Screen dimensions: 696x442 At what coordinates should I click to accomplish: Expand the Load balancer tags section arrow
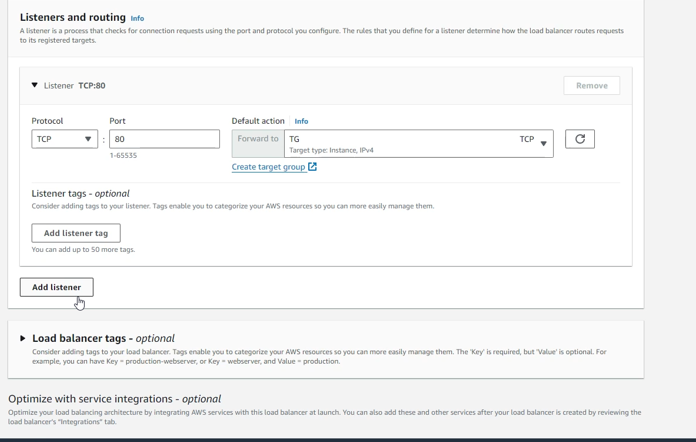coord(23,338)
